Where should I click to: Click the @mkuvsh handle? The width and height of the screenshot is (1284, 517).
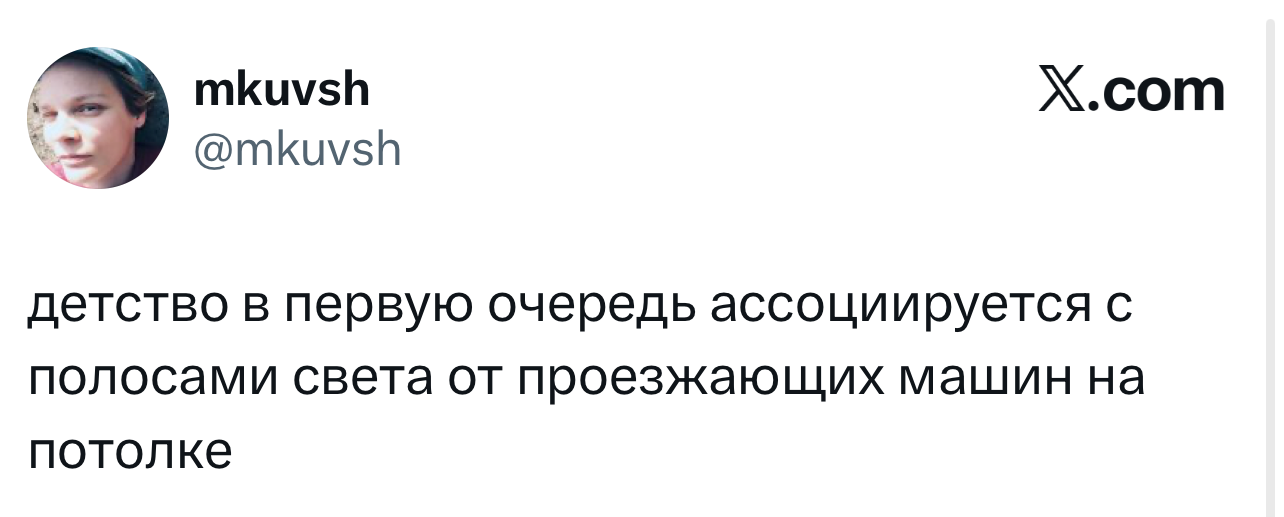point(299,150)
